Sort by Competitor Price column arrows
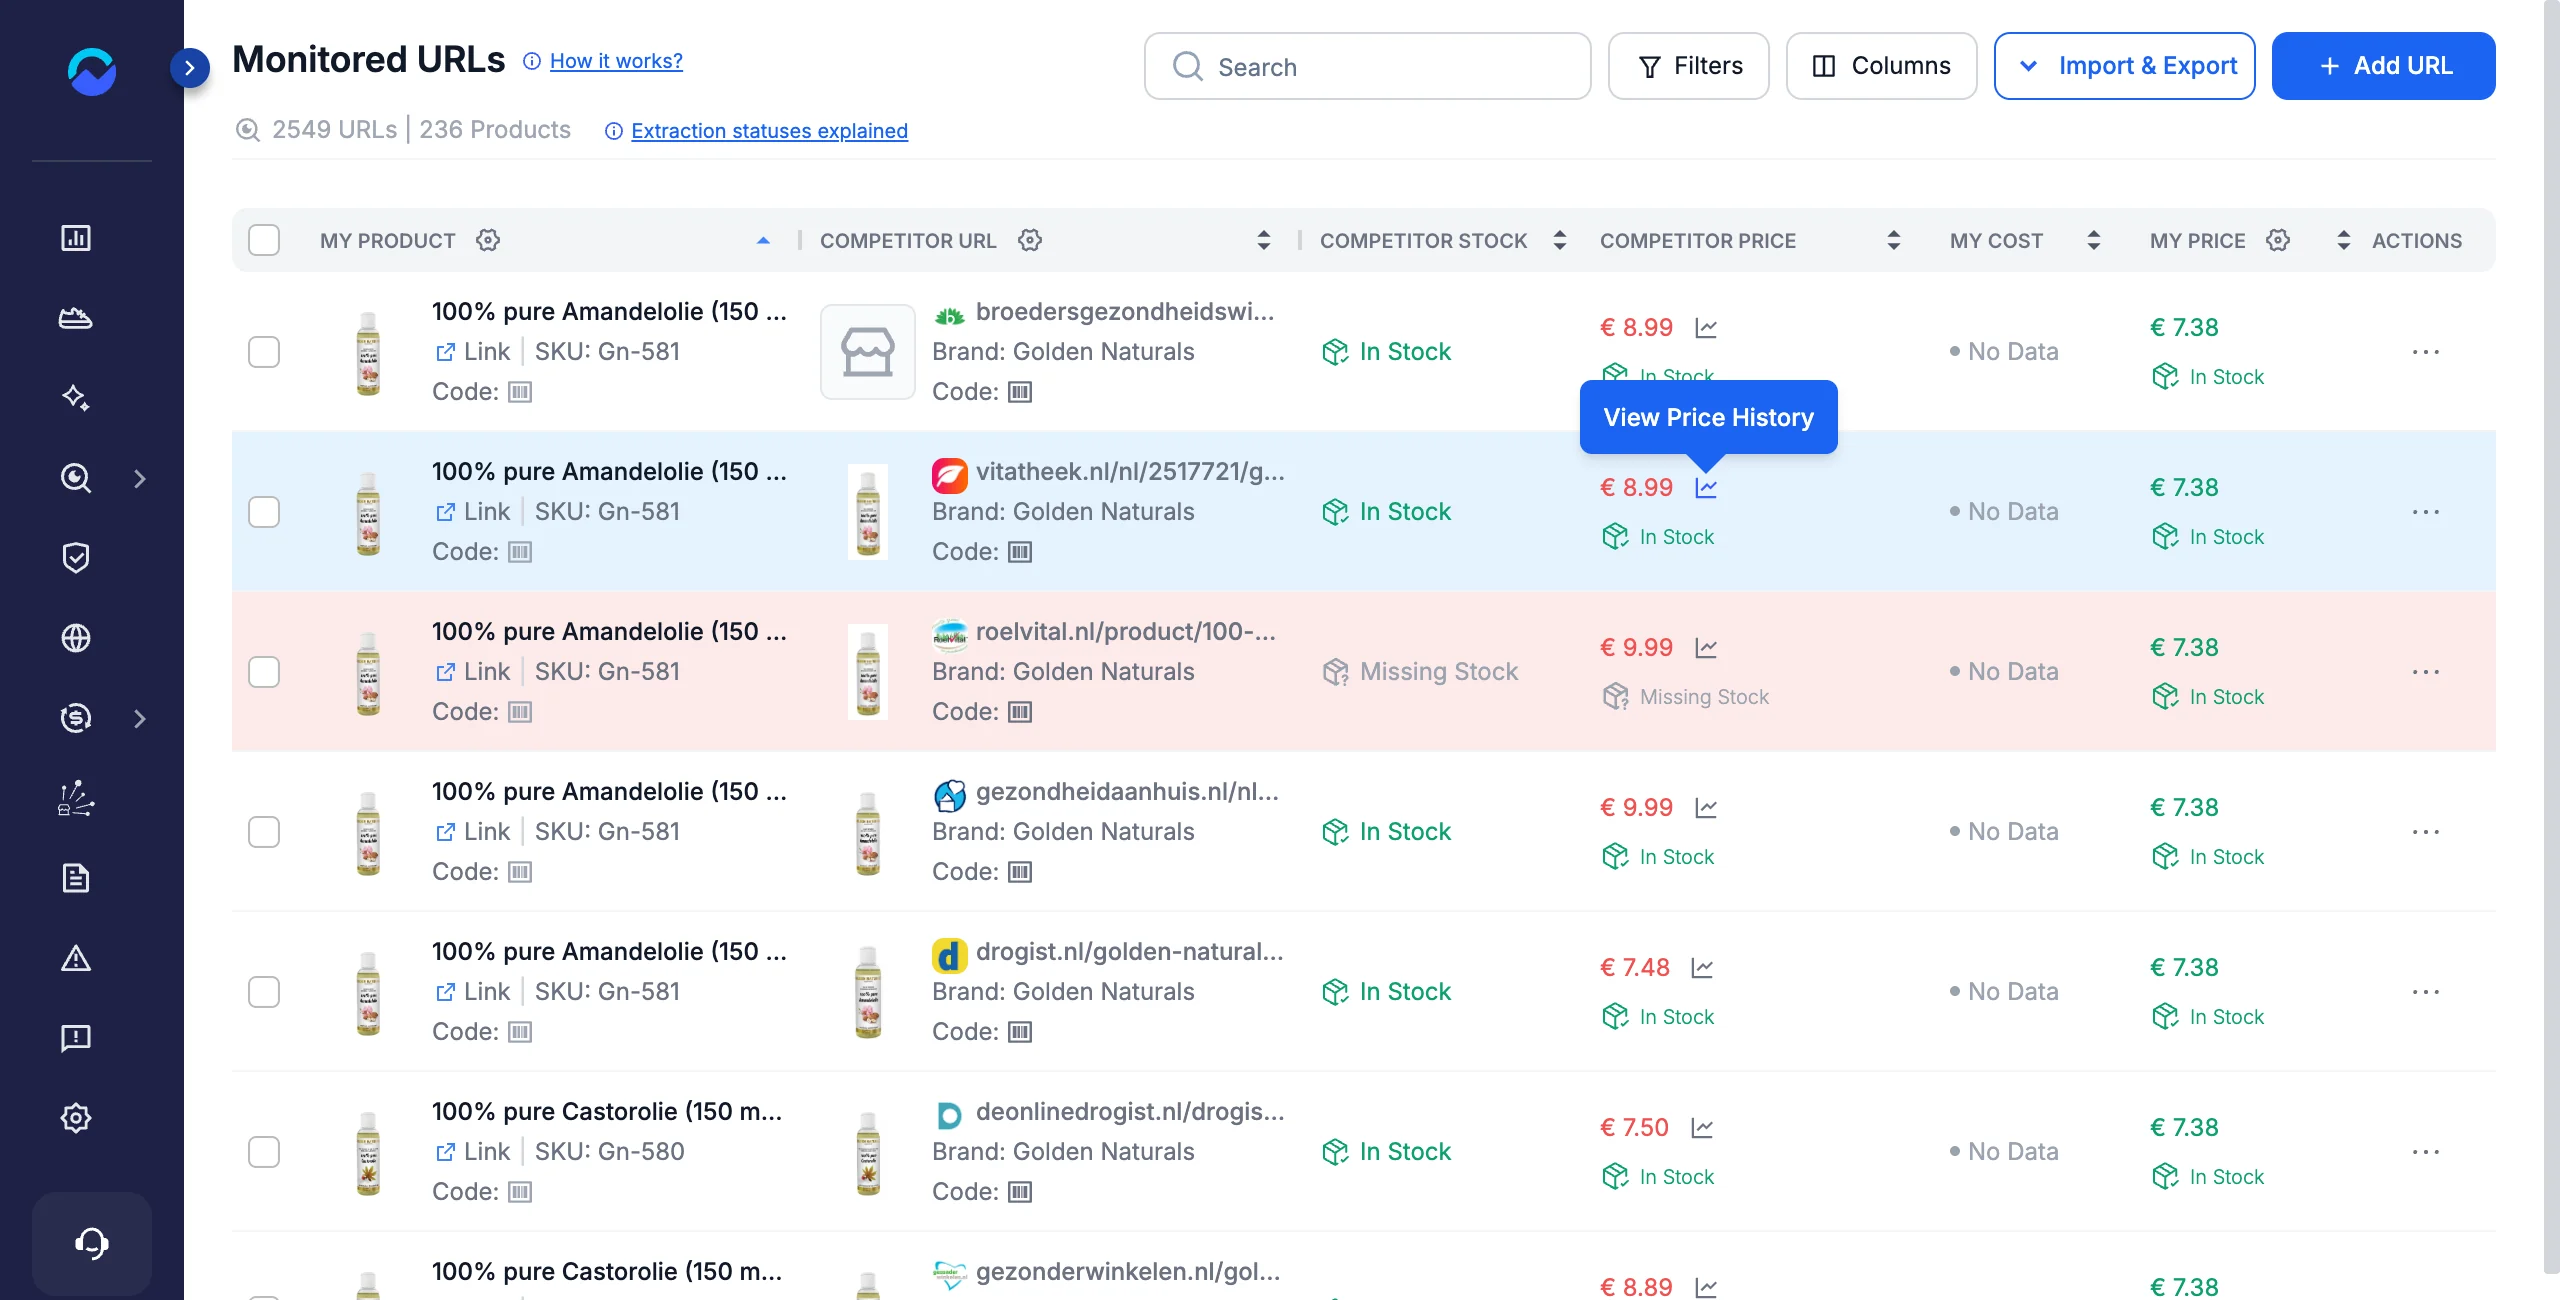Screen dimensions: 2560x1300 coord(1894,240)
